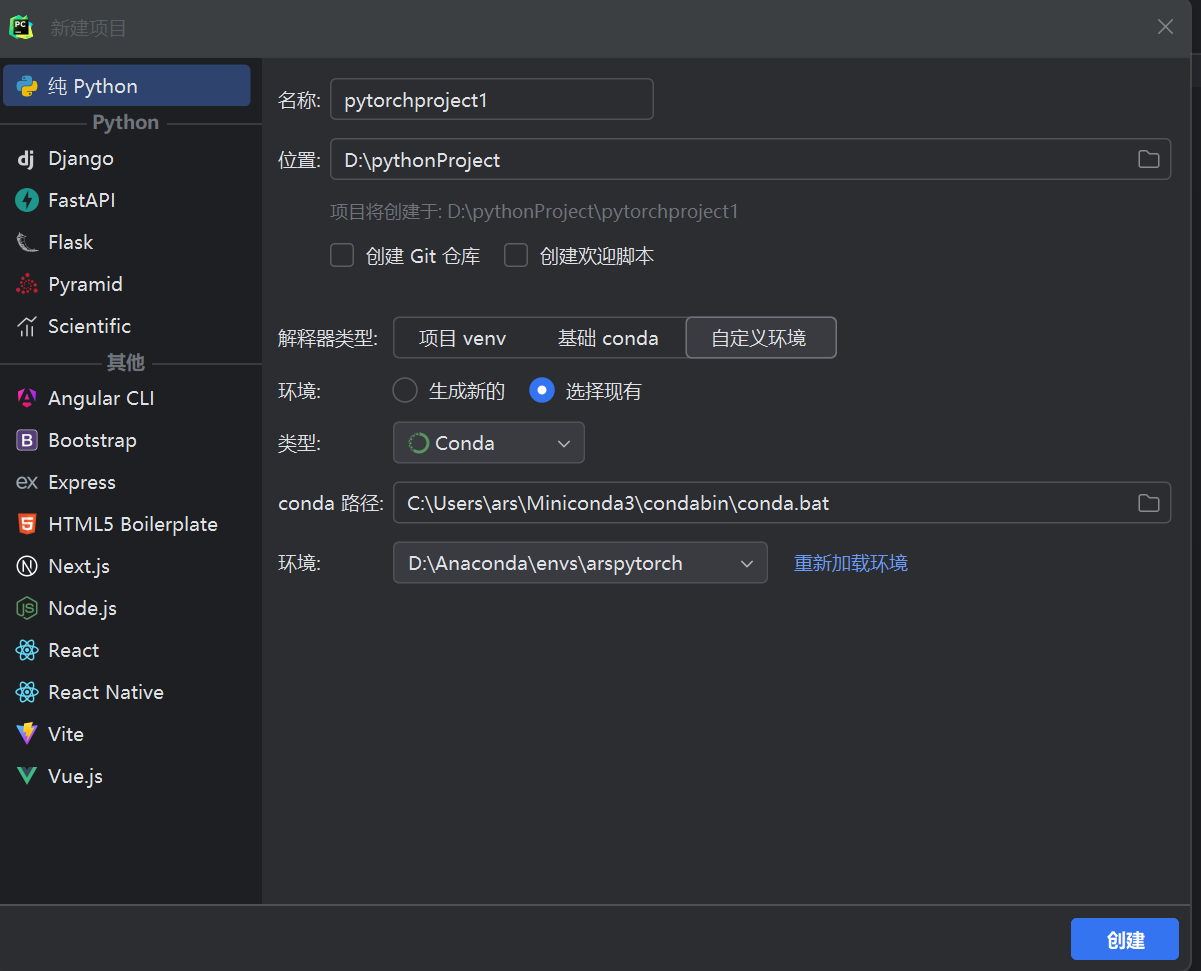
Task: Open the arspytorch environment dropdown
Action: [x=580, y=563]
